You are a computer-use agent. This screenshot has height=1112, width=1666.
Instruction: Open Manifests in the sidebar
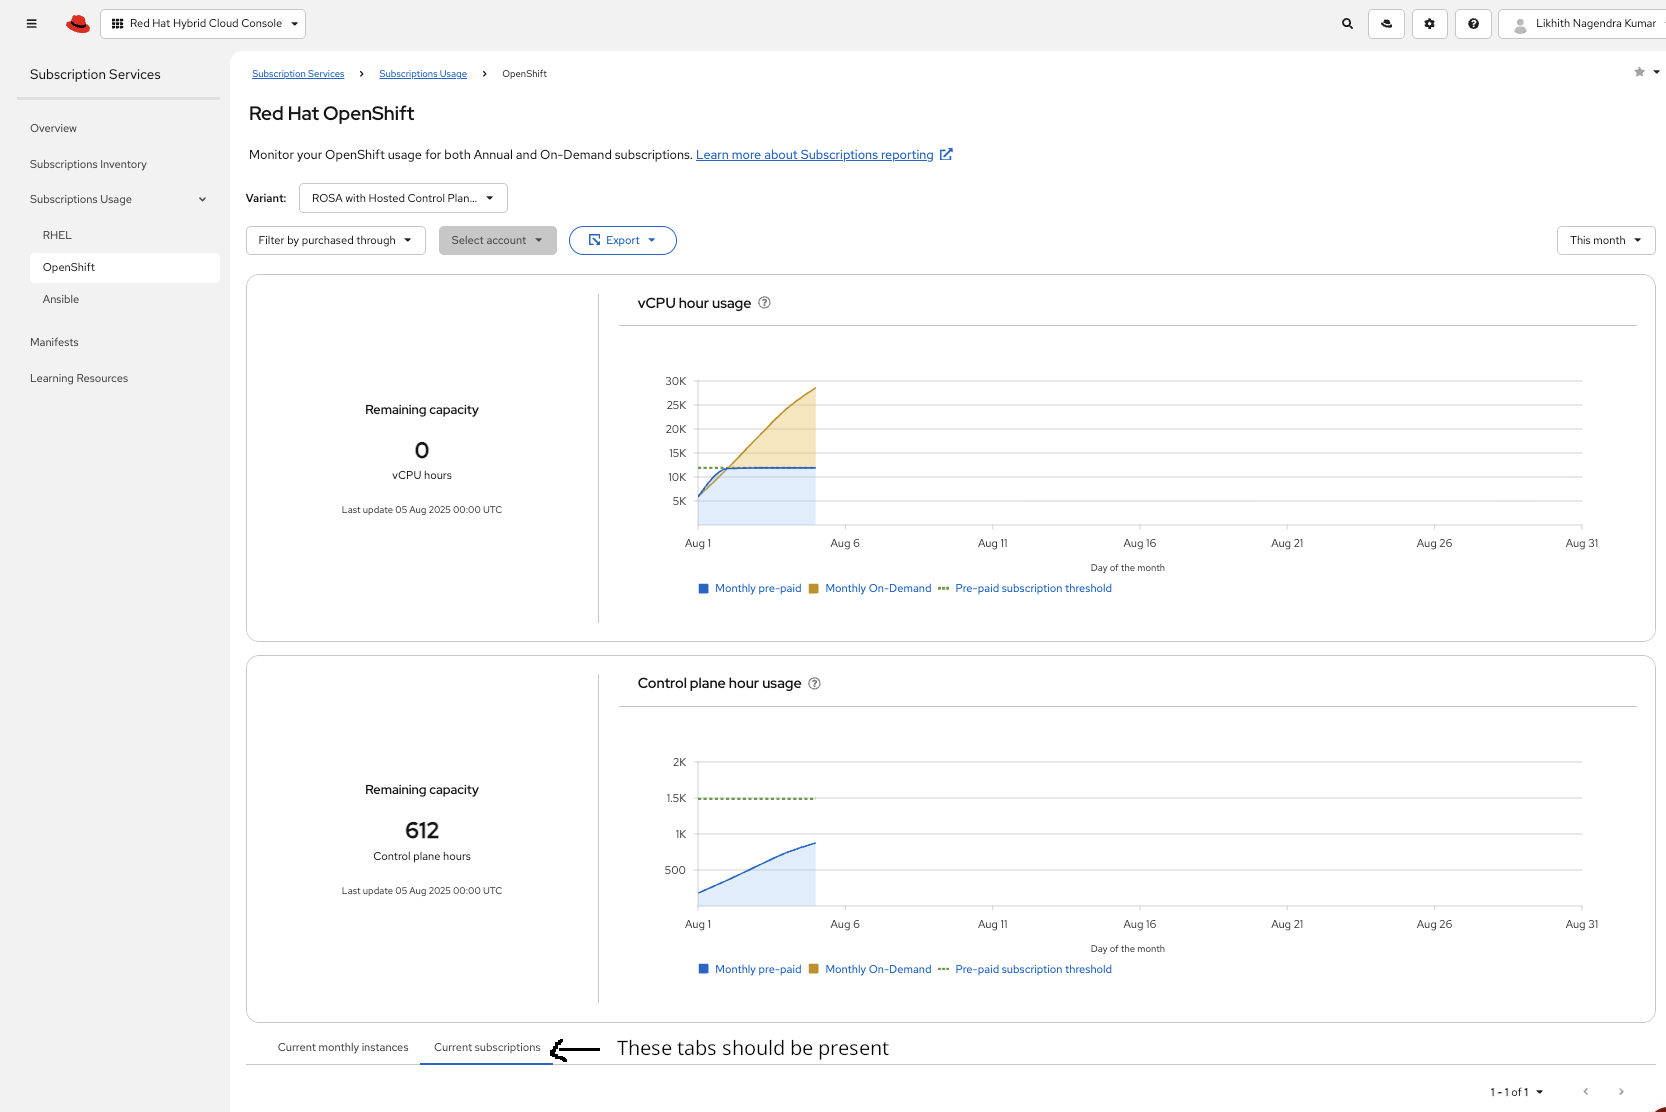(x=54, y=342)
